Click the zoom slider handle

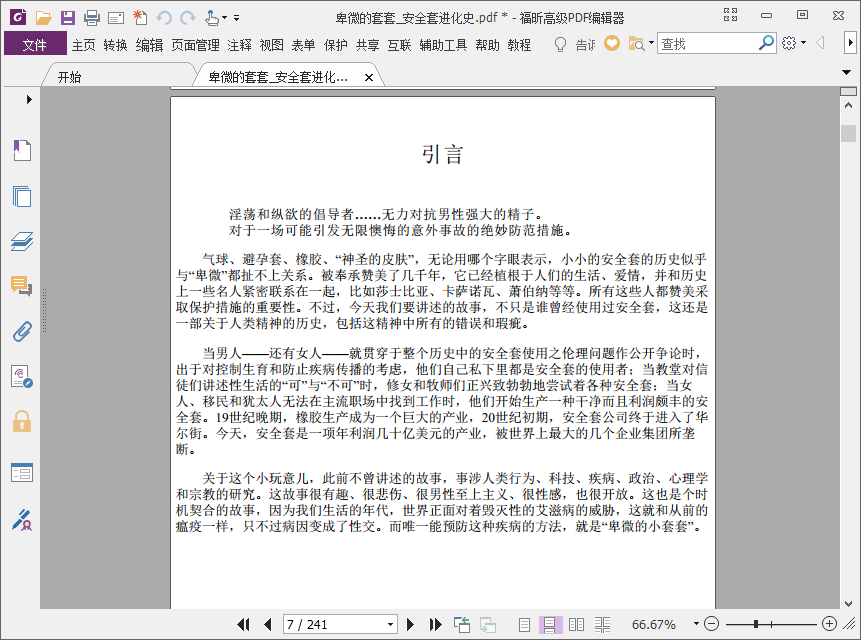coord(756,624)
